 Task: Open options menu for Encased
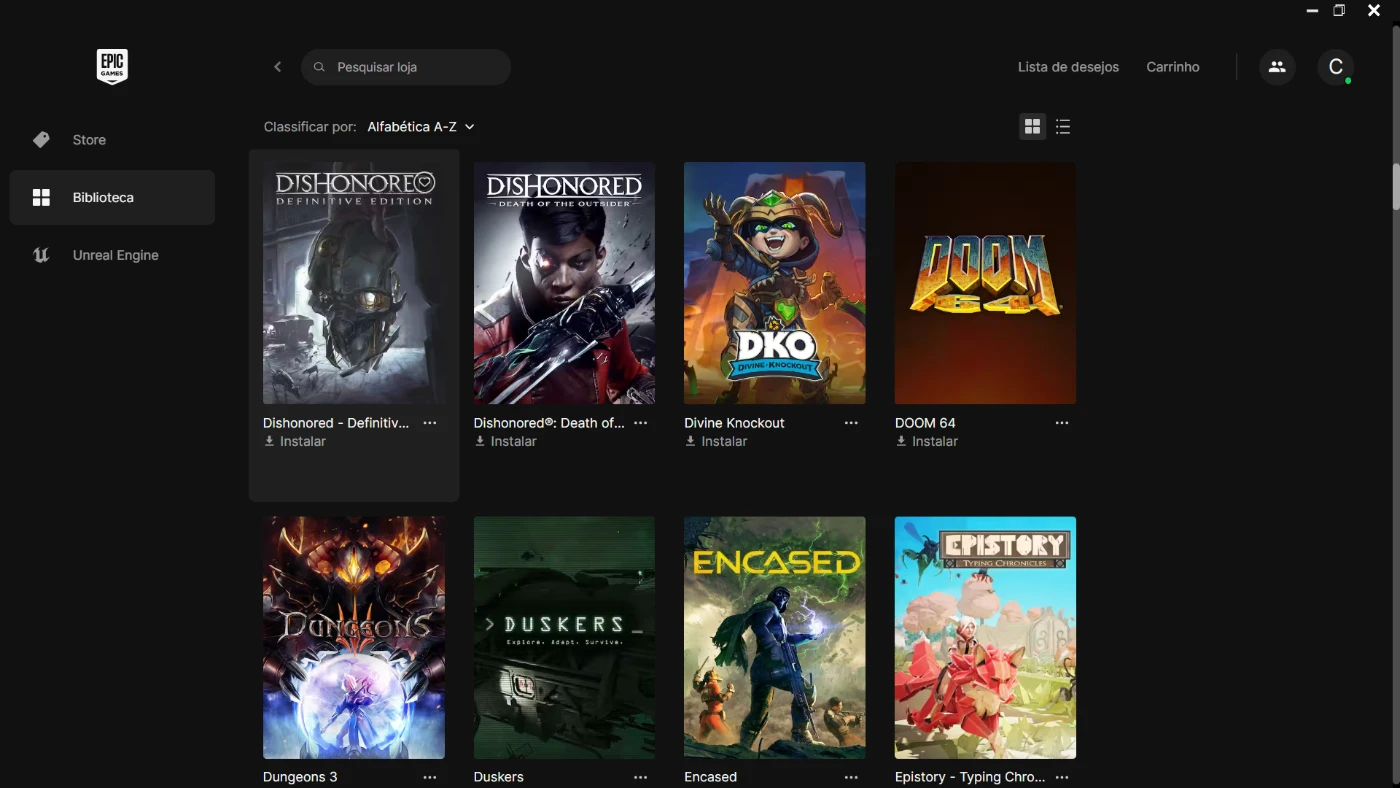pos(851,777)
